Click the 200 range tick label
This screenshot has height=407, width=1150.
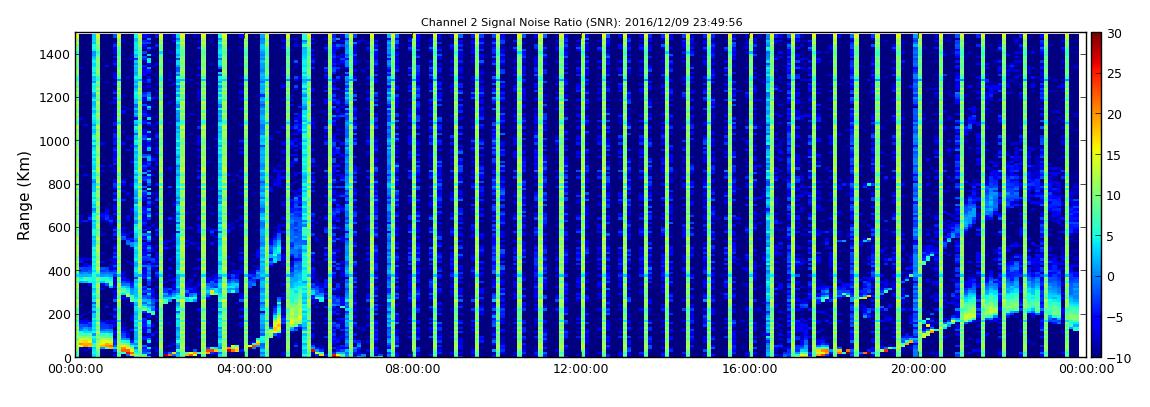pyautogui.click(x=59, y=315)
